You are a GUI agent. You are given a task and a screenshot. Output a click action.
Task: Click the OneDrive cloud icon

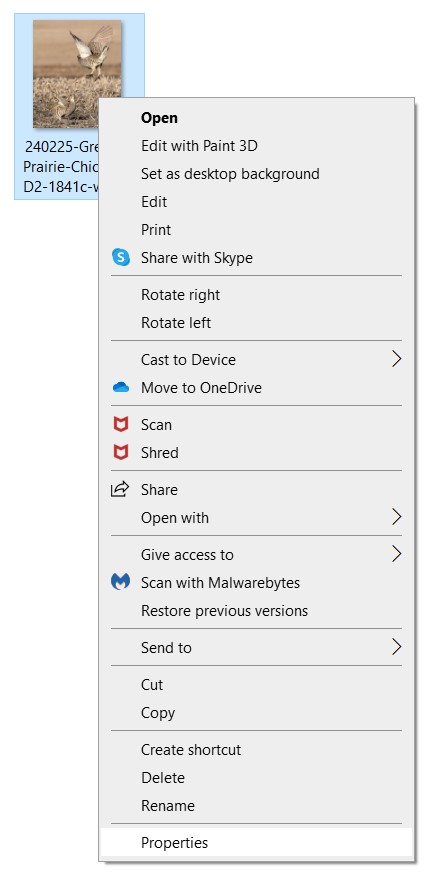[x=121, y=388]
